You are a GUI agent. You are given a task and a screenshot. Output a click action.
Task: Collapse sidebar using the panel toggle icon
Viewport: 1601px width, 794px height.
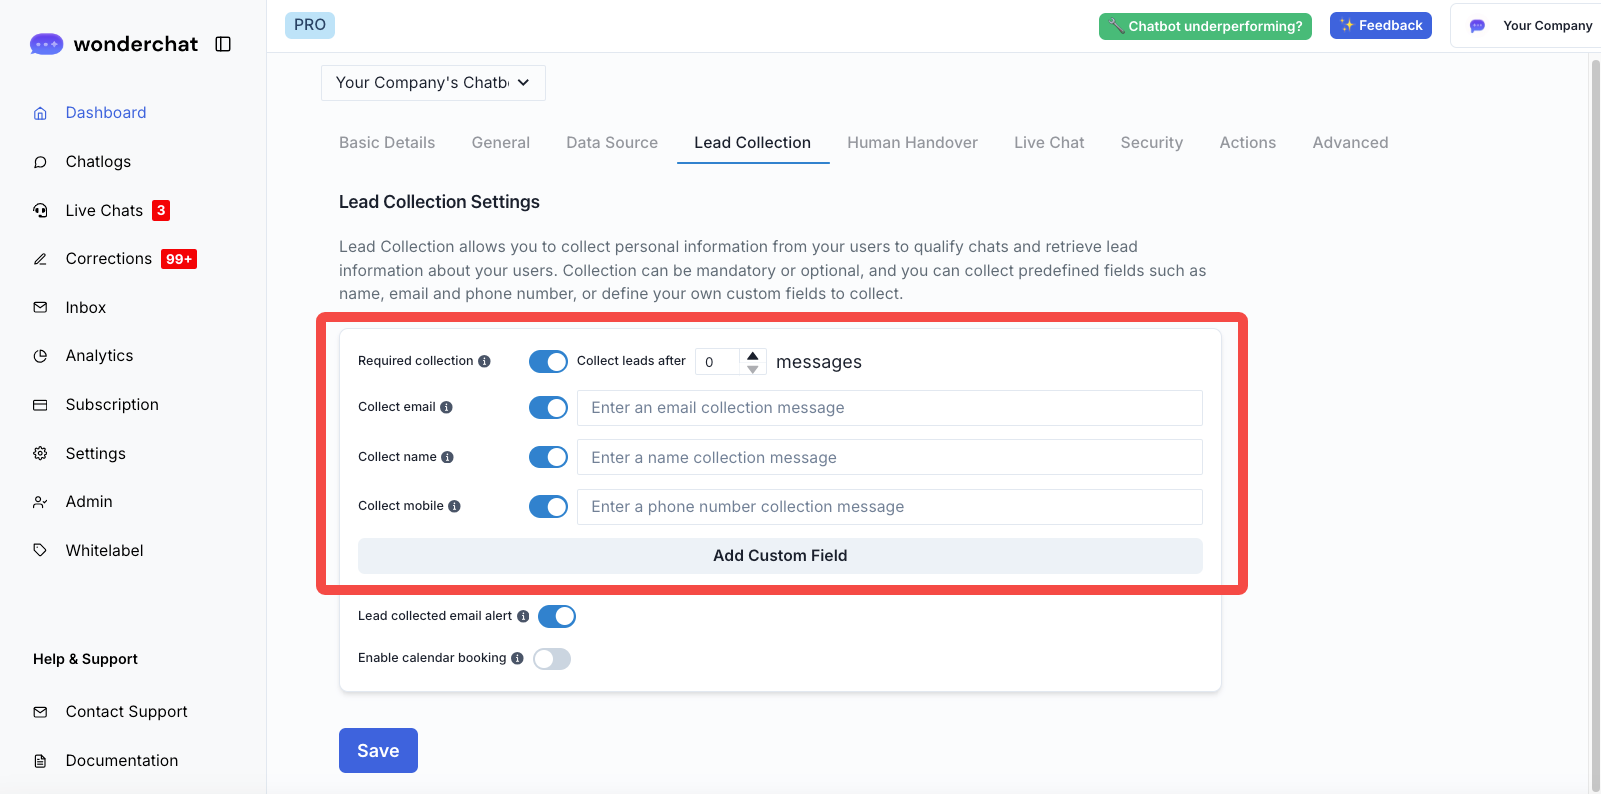(223, 44)
